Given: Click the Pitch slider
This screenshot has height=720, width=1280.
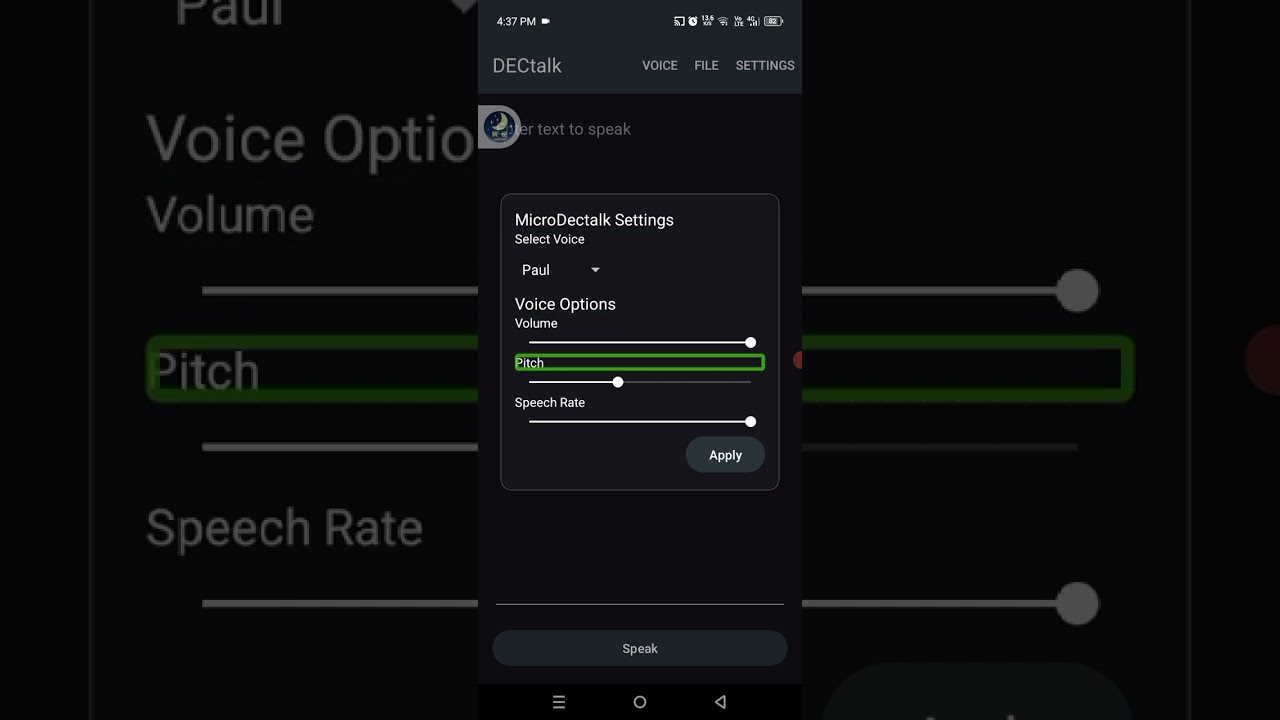Looking at the screenshot, I should tap(640, 382).
